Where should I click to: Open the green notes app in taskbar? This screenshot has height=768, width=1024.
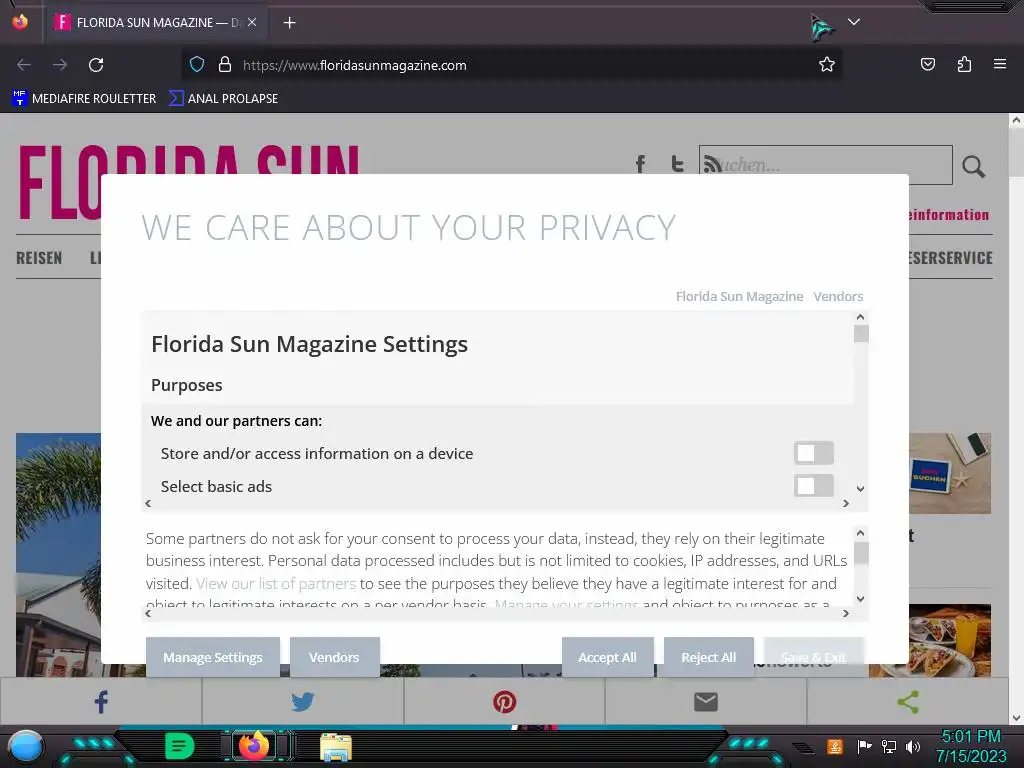pos(179,746)
